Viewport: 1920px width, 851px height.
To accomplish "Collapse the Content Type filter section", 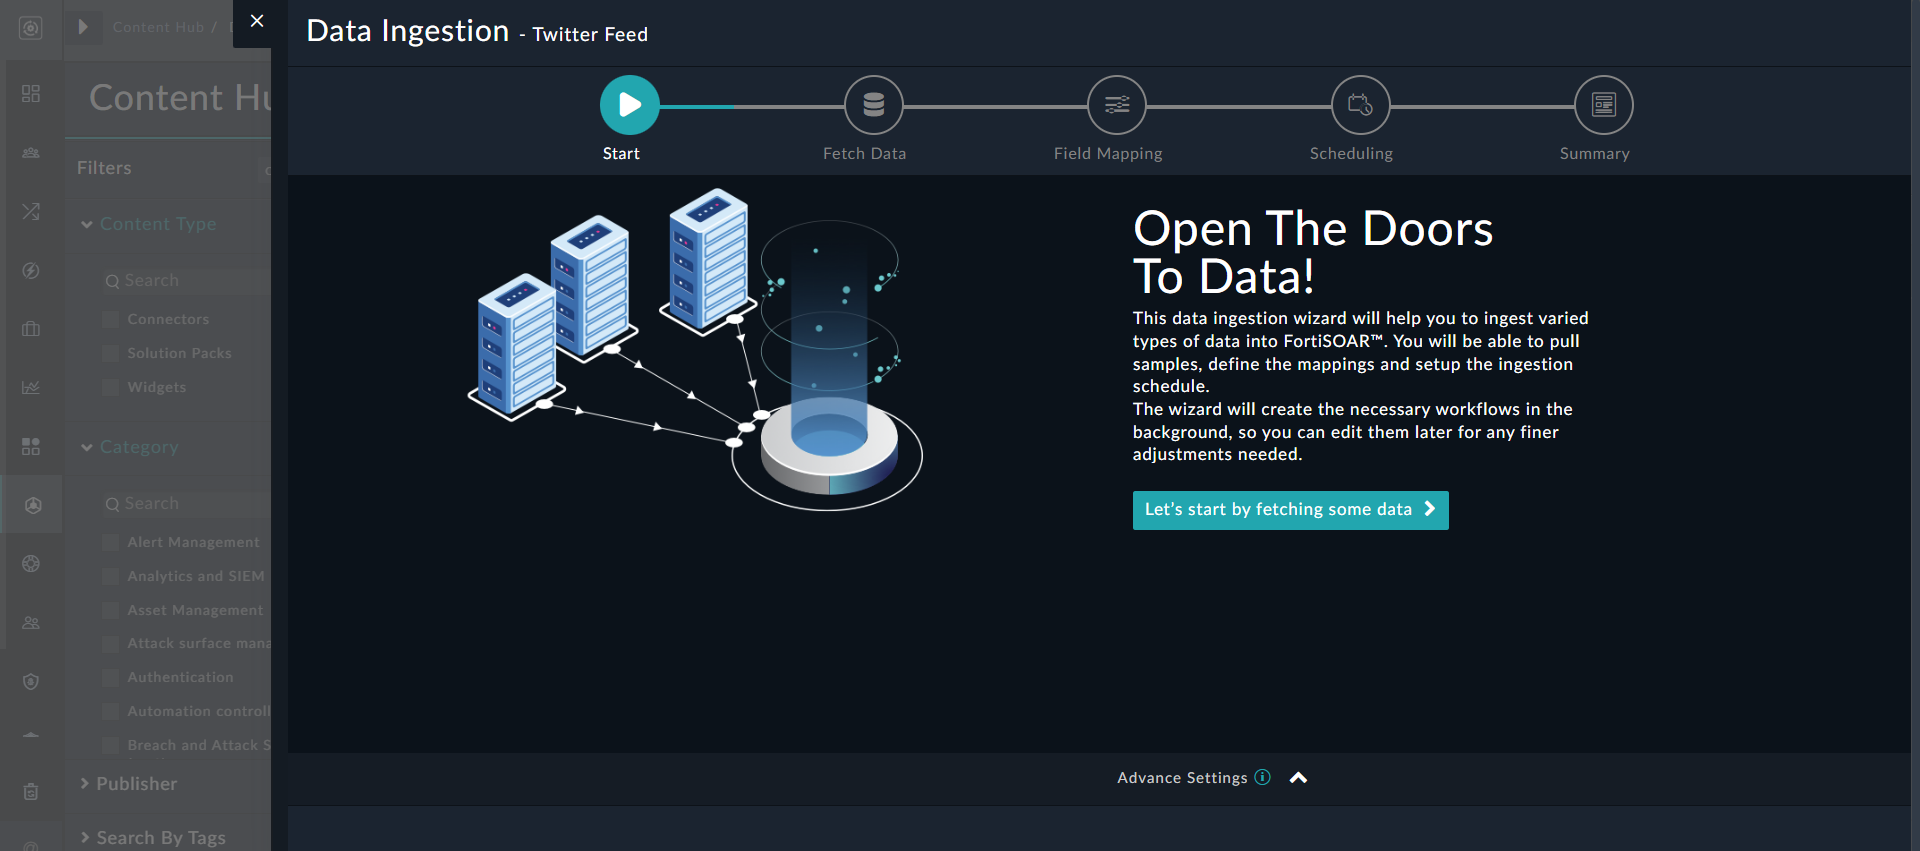I will pyautogui.click(x=87, y=225).
